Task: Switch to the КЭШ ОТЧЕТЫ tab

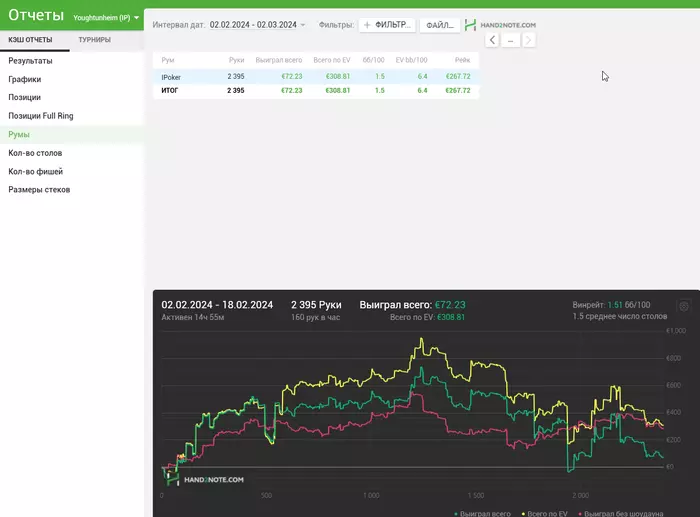Action: pyautogui.click(x=30, y=40)
